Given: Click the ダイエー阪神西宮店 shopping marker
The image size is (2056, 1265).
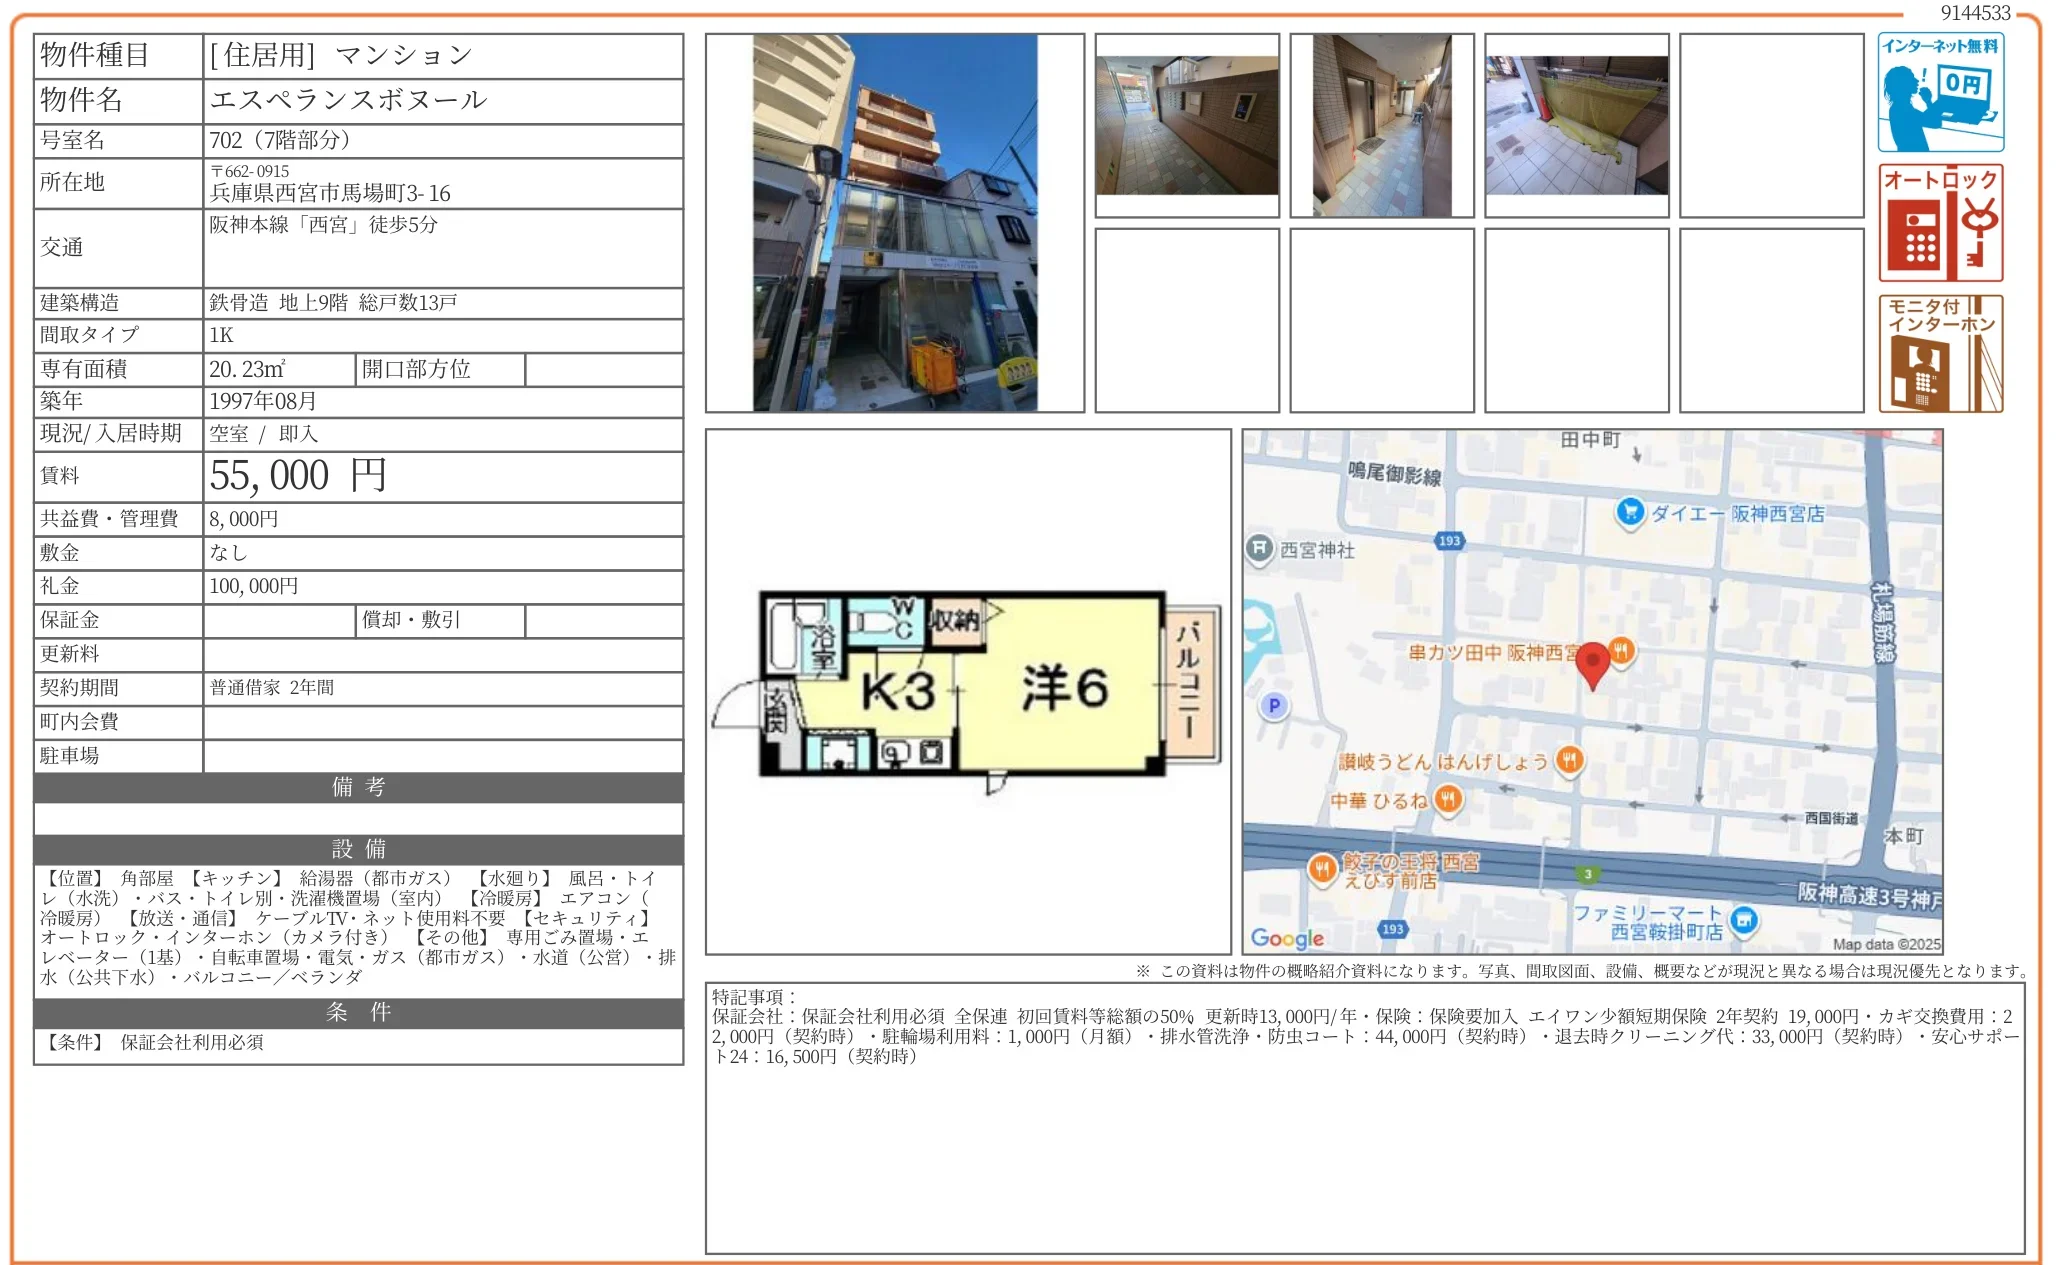Looking at the screenshot, I should coord(1630,512).
